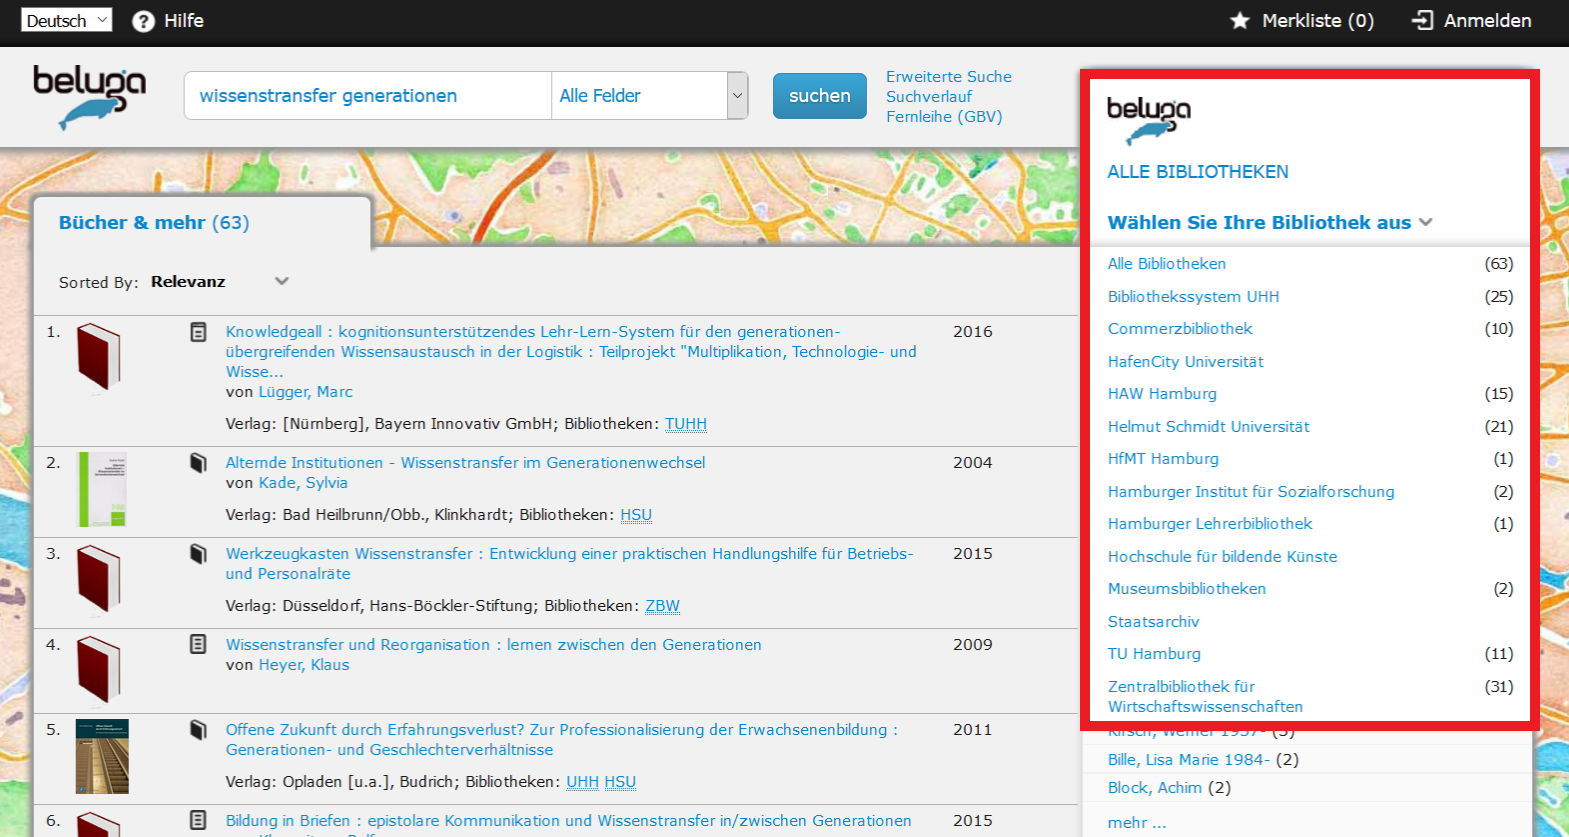Open Alternde Institutionen result title
This screenshot has height=837, width=1569.
(465, 463)
